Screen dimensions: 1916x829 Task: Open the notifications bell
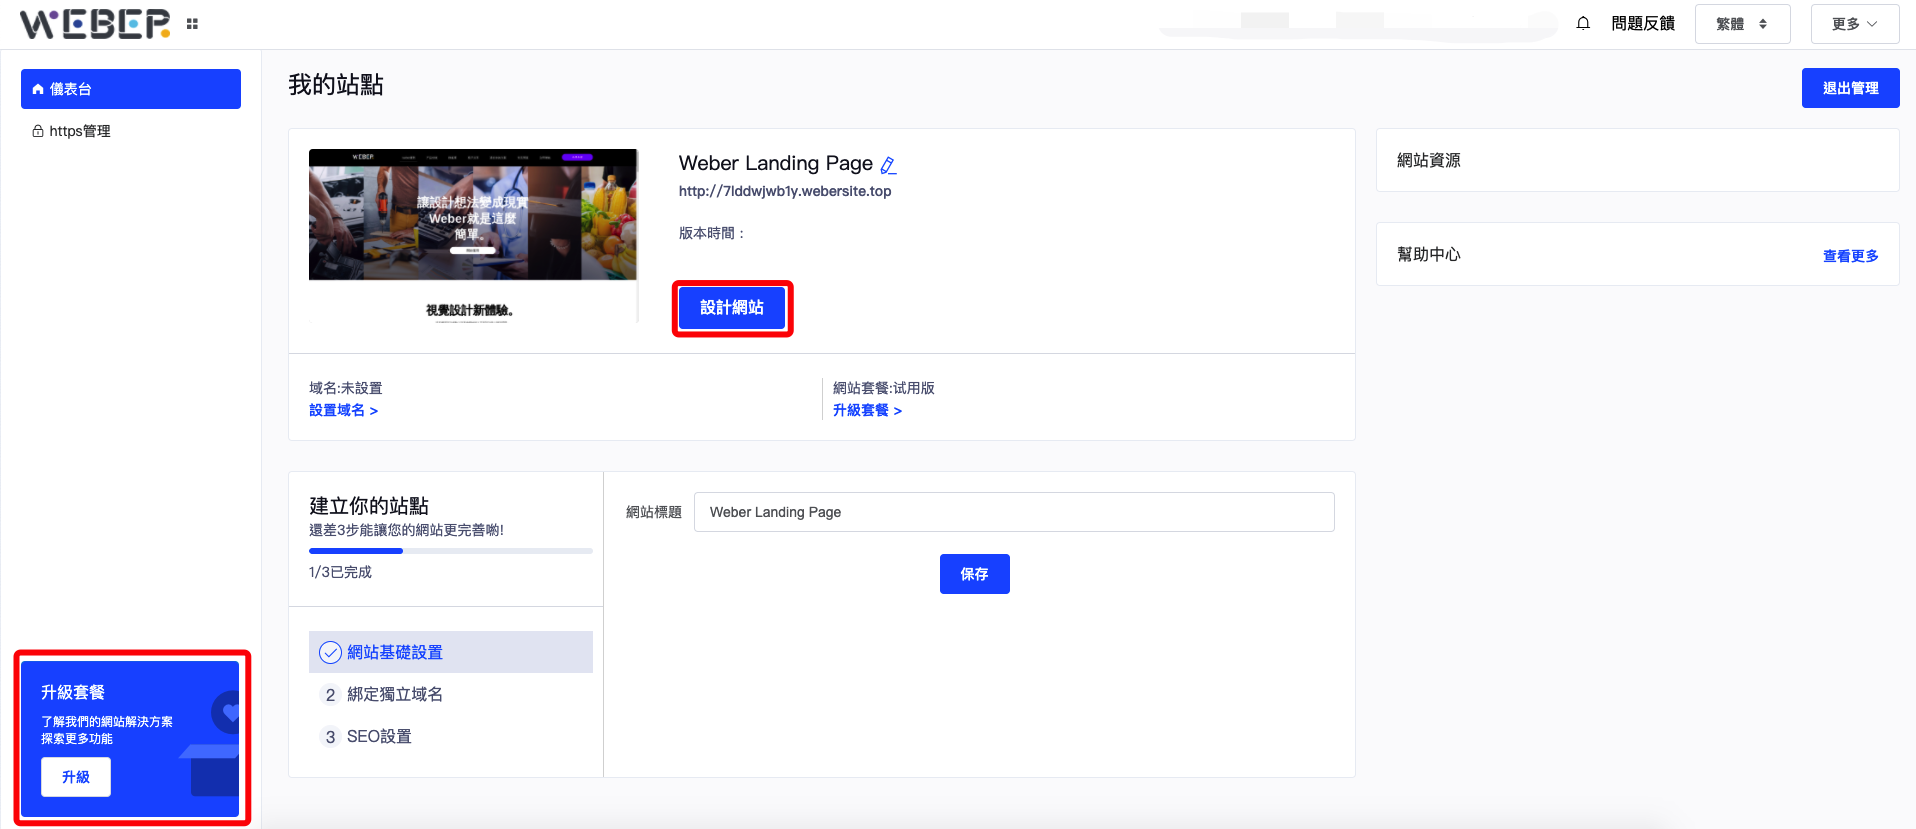(x=1583, y=23)
